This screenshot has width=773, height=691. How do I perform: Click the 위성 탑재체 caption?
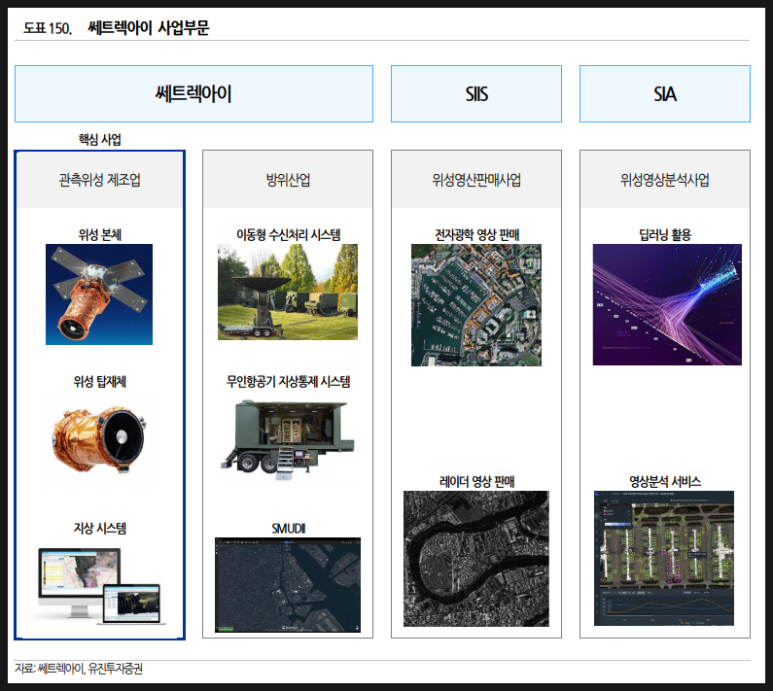pyautogui.click(x=100, y=381)
